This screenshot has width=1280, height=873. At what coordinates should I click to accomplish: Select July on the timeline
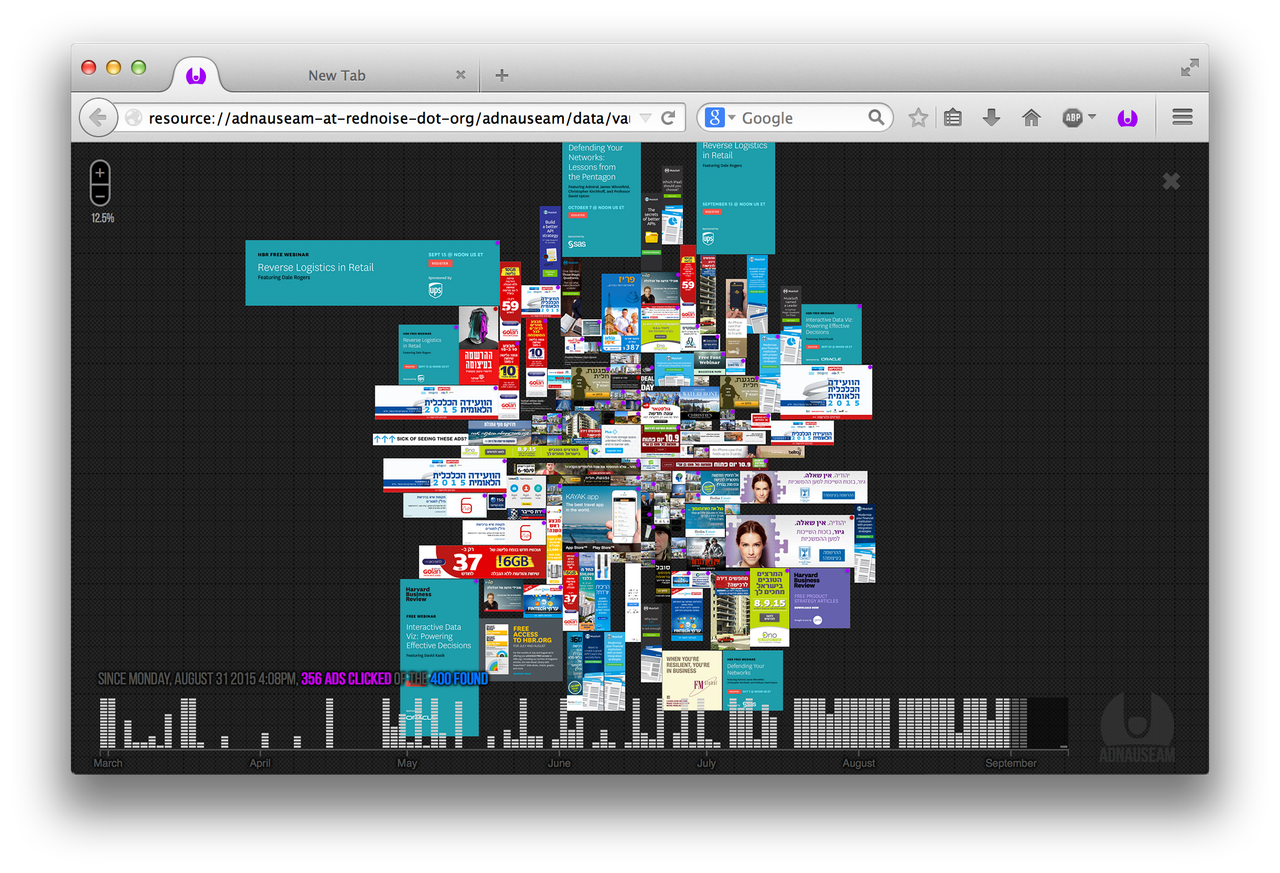[707, 763]
